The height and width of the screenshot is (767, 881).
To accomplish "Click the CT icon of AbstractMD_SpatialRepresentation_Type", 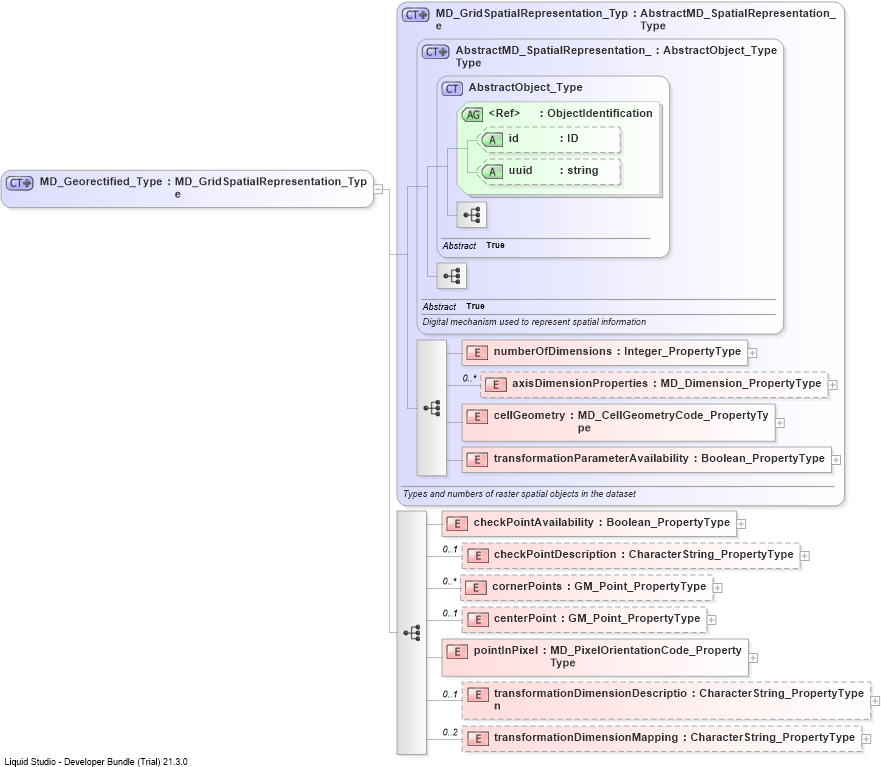I will click(435, 52).
